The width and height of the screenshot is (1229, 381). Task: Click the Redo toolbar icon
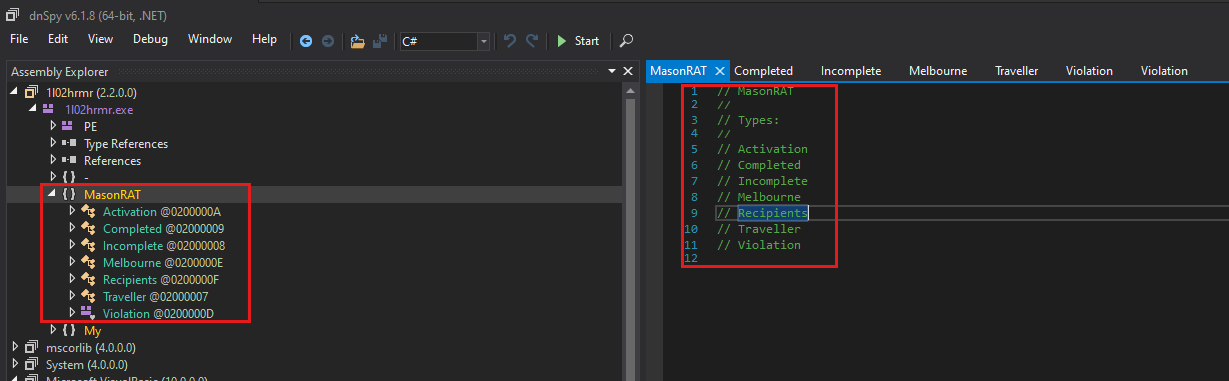point(533,41)
